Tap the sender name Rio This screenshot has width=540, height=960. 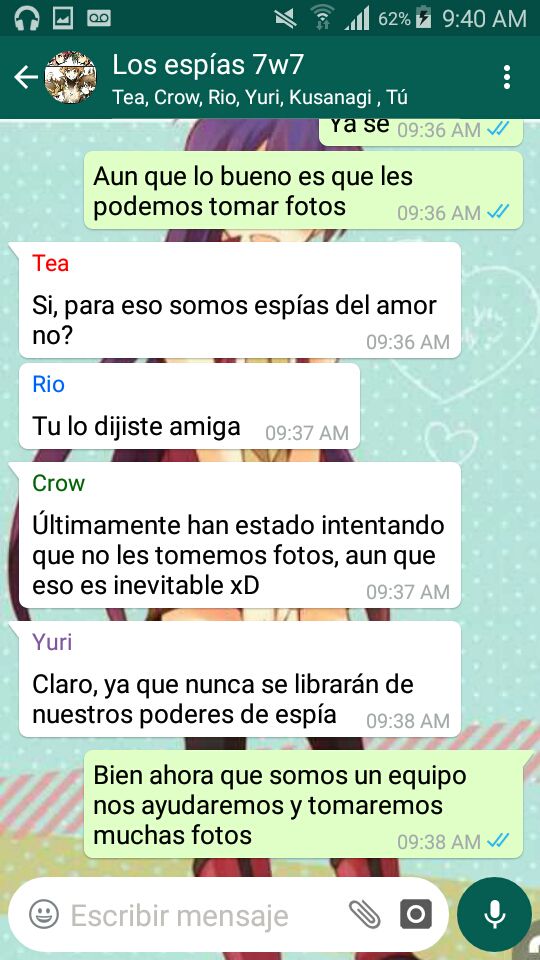48,384
